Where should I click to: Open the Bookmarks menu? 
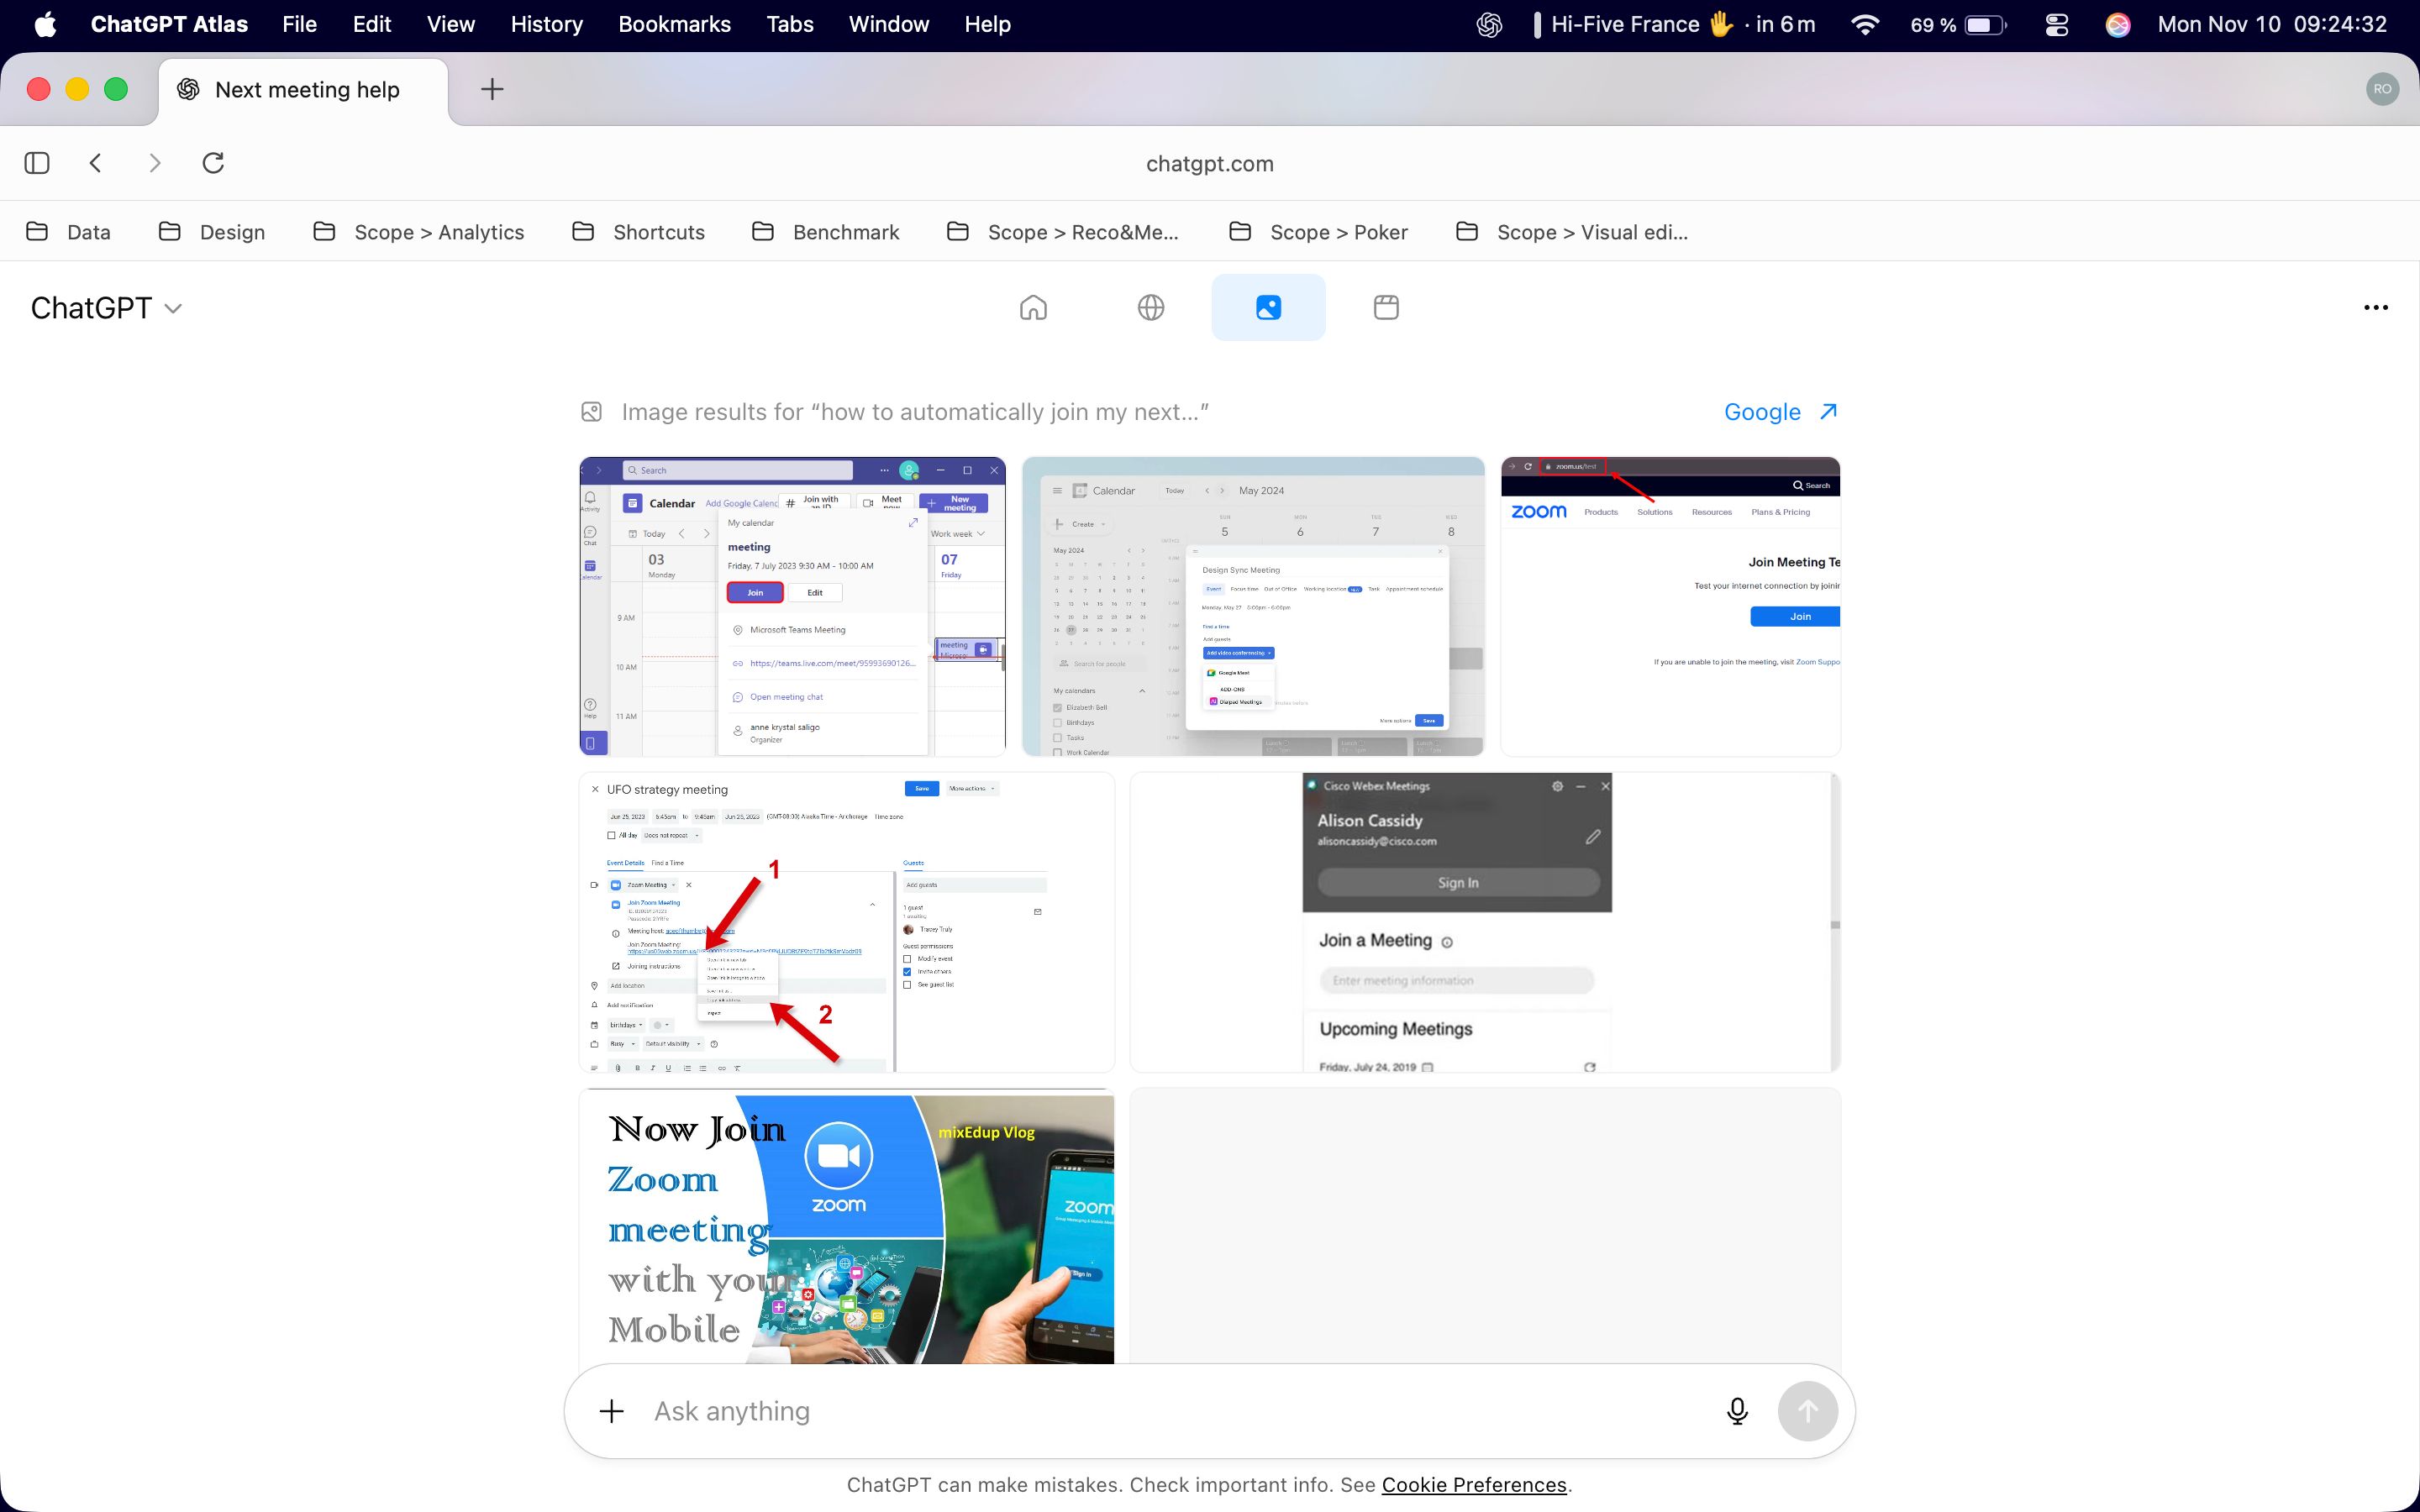click(674, 24)
